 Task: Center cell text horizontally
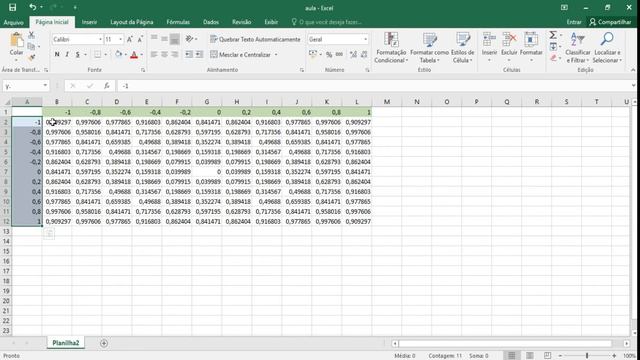[164, 54]
